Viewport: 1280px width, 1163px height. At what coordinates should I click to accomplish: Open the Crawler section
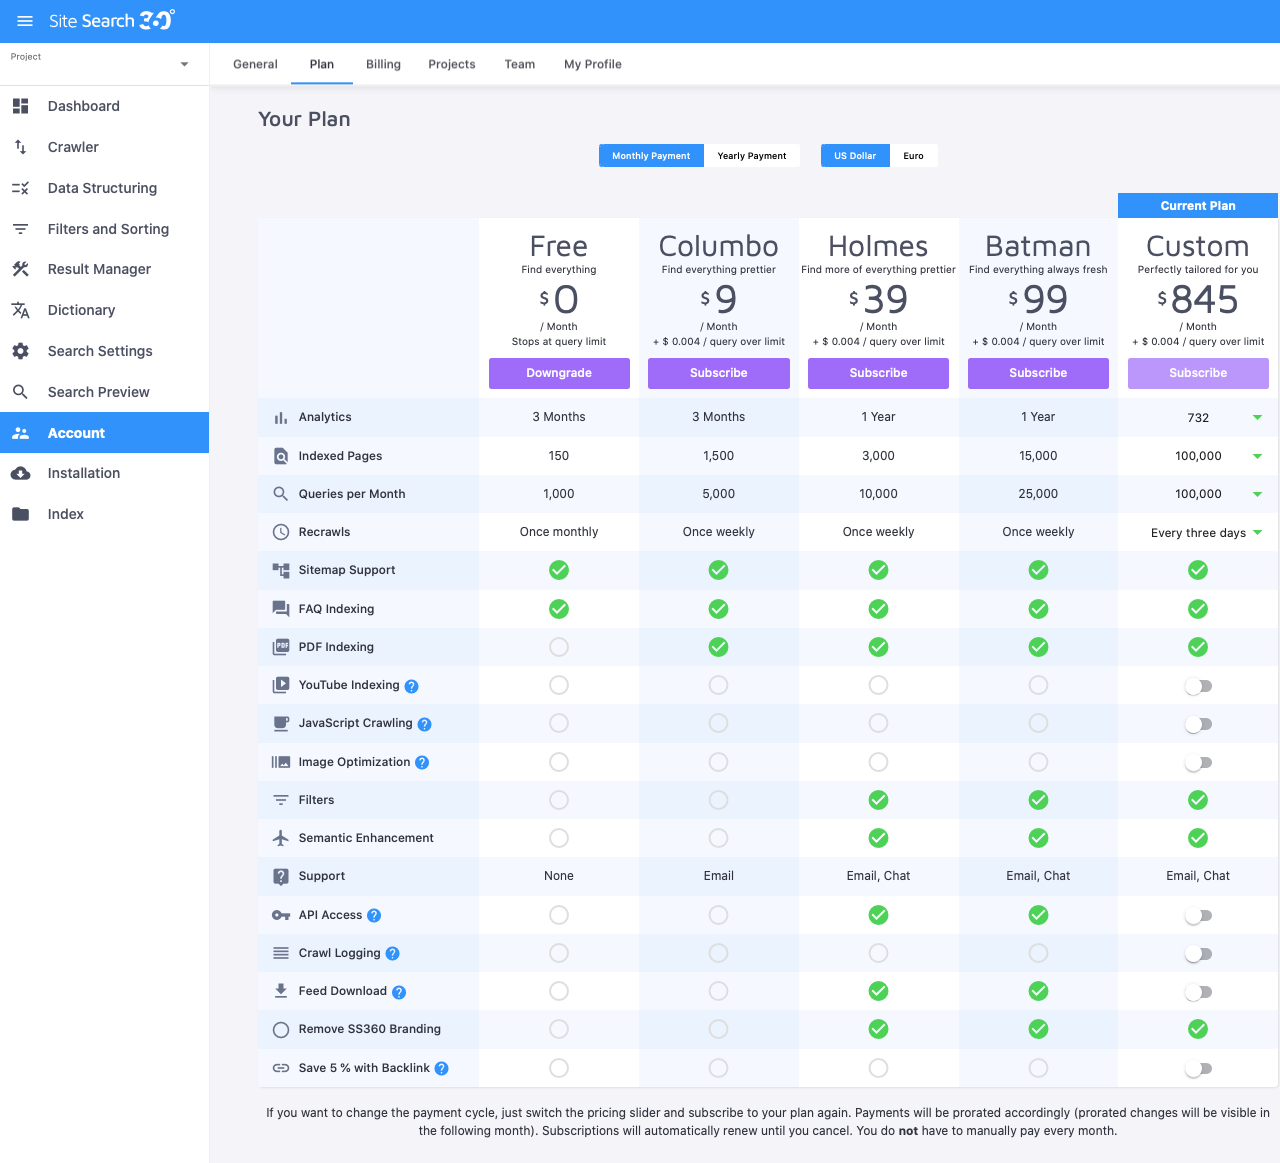73,147
